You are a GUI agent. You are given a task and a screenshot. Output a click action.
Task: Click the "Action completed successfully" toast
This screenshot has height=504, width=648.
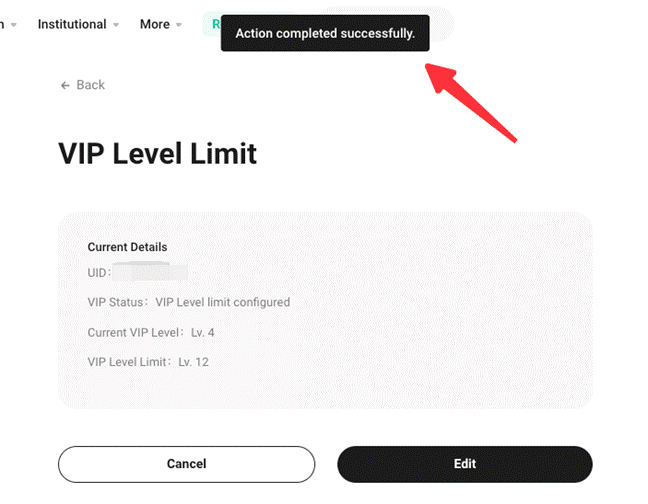[325, 33]
